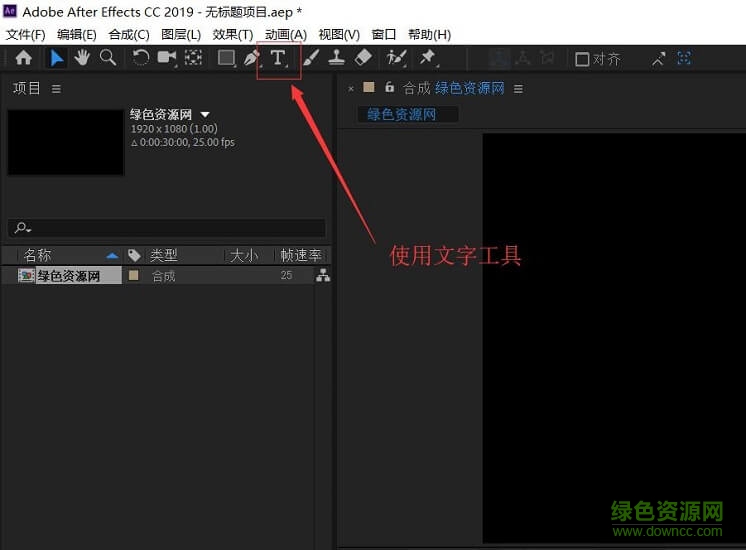
Task: Expand dropdown arrow next to 绿色资源网 name
Action: pos(205,115)
